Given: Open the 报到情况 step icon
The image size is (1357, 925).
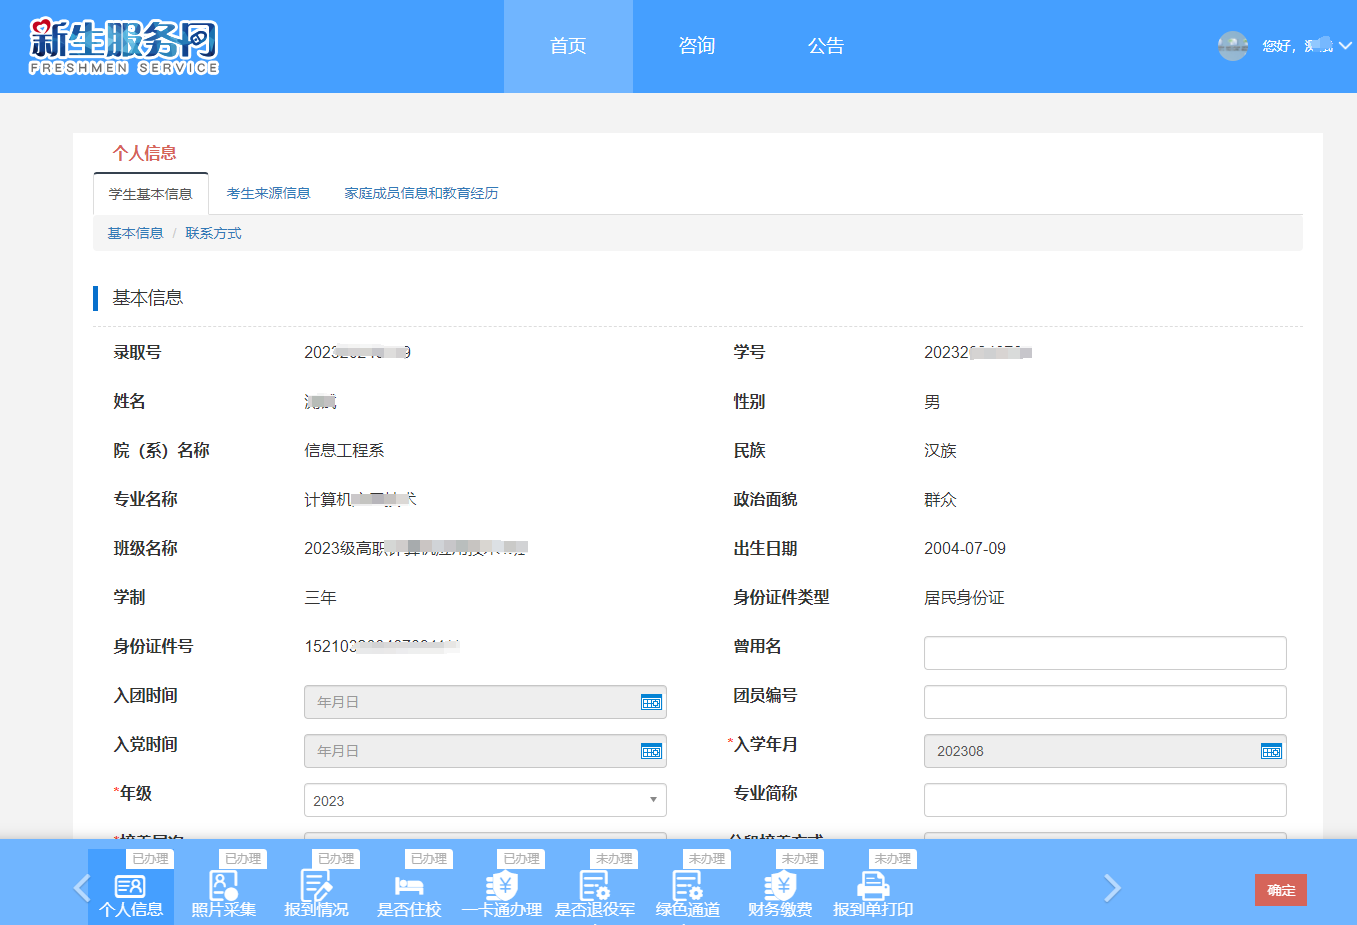Looking at the screenshot, I should (x=316, y=887).
